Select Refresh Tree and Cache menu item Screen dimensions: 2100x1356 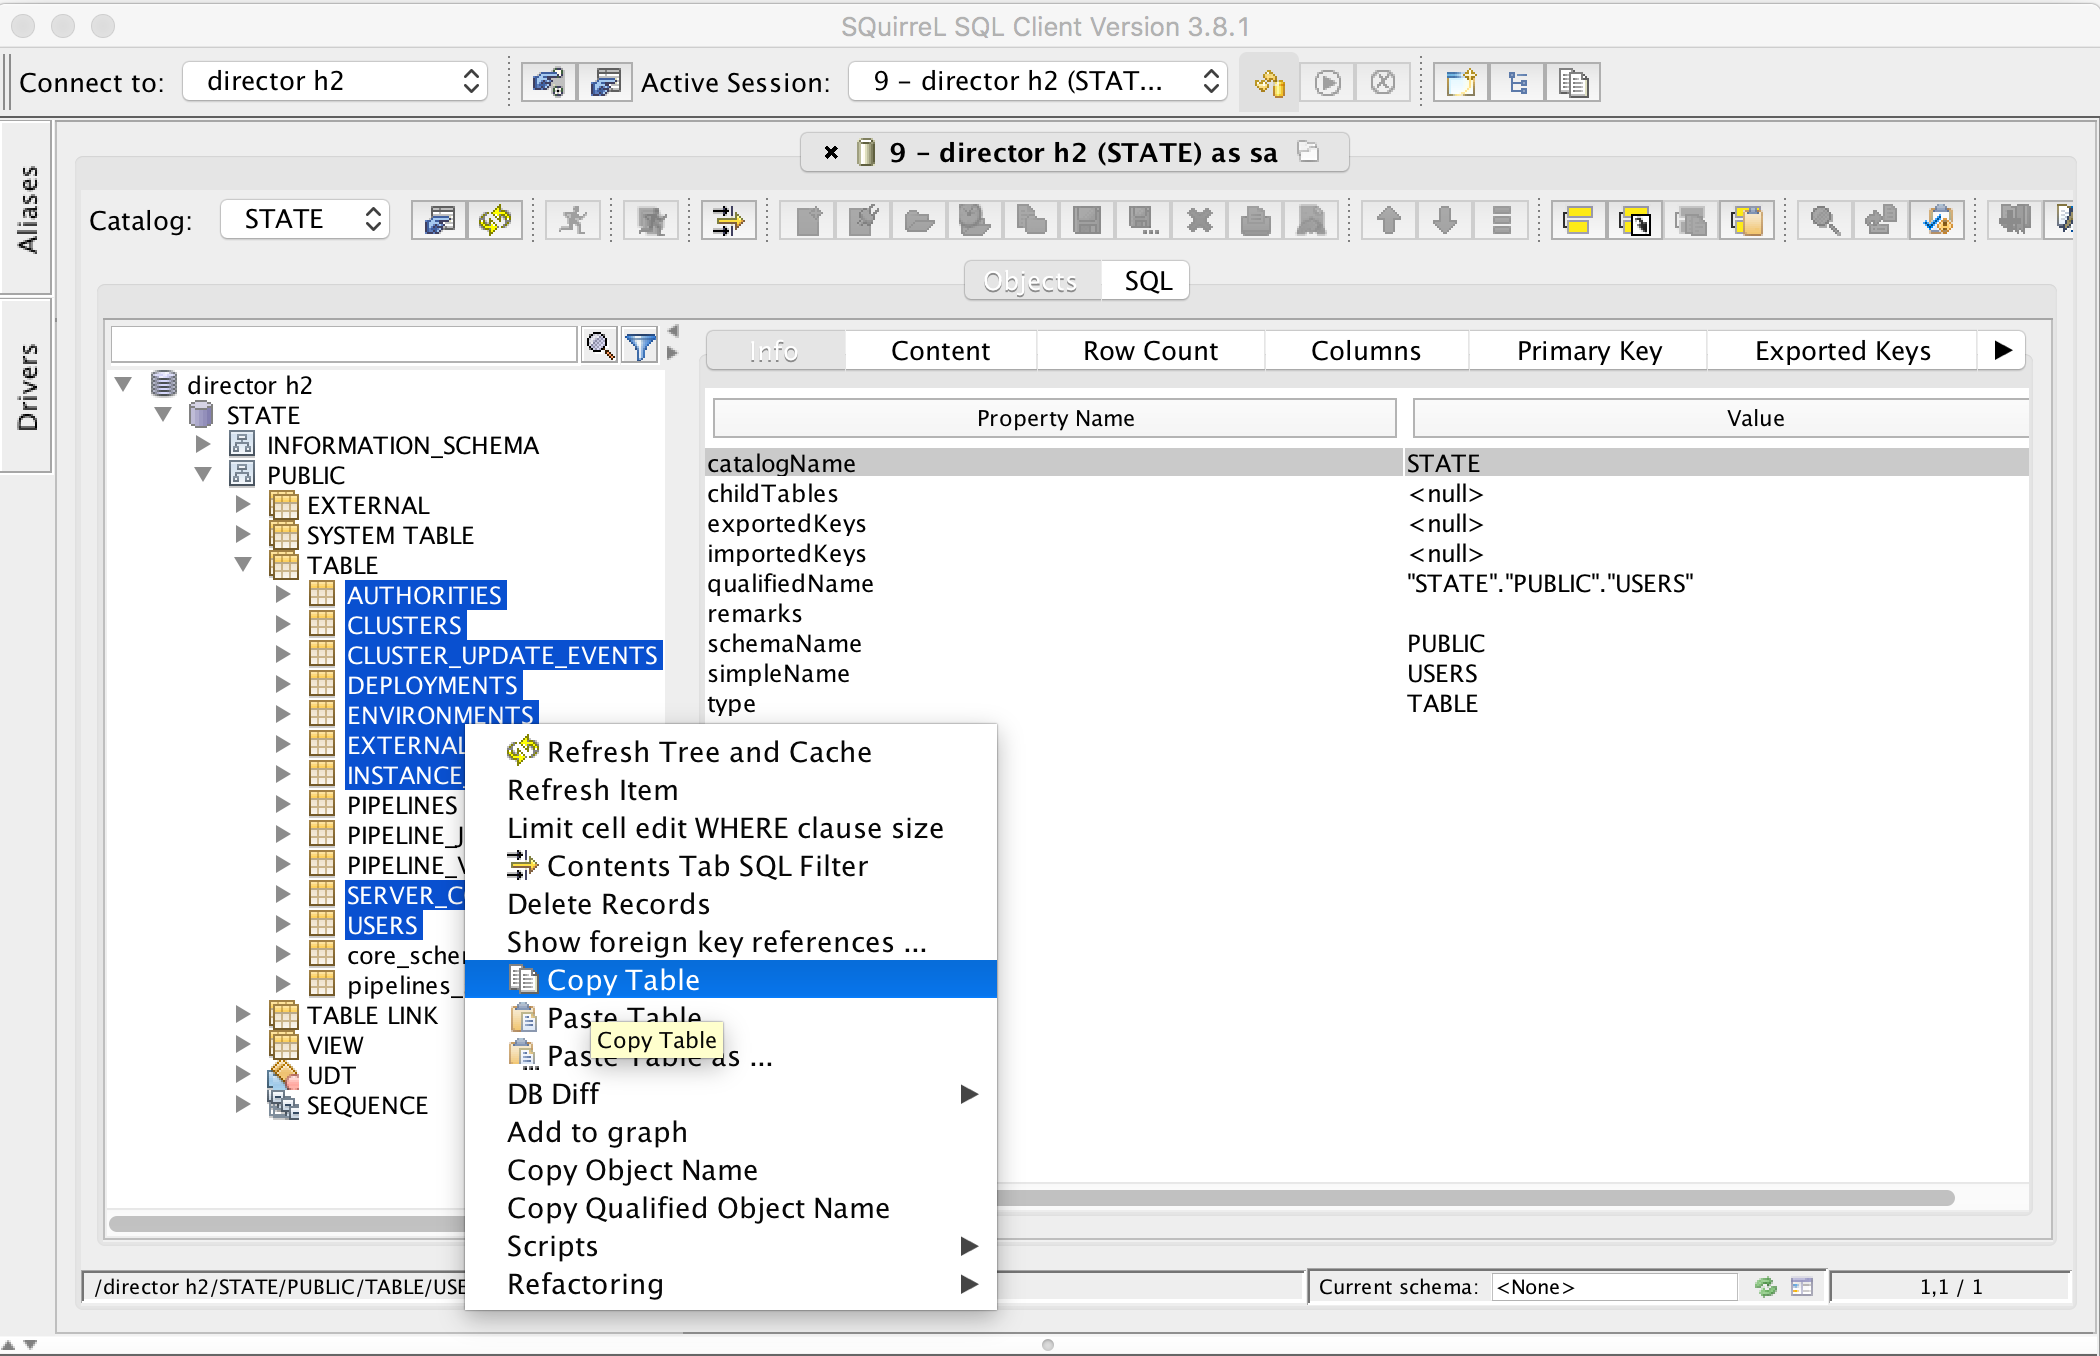731,751
